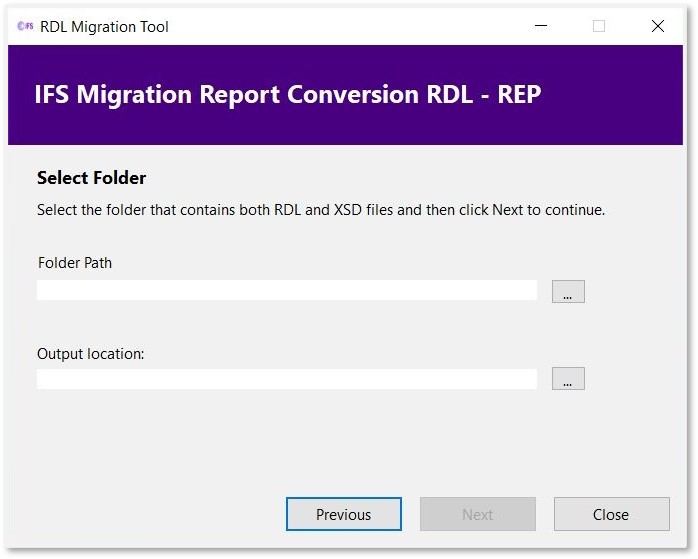Click into the Output location field
The image size is (698, 559).
tap(287, 379)
